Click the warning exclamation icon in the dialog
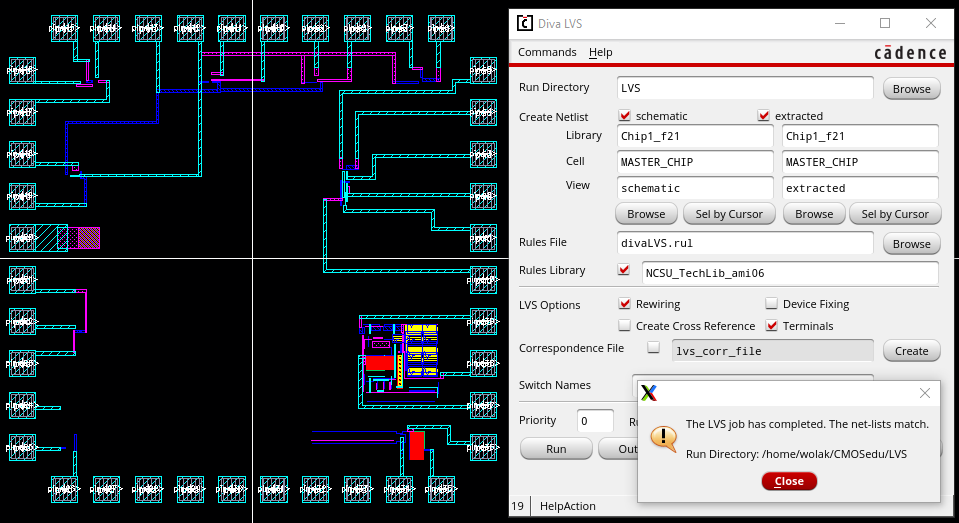This screenshot has width=959, height=523. [662, 438]
